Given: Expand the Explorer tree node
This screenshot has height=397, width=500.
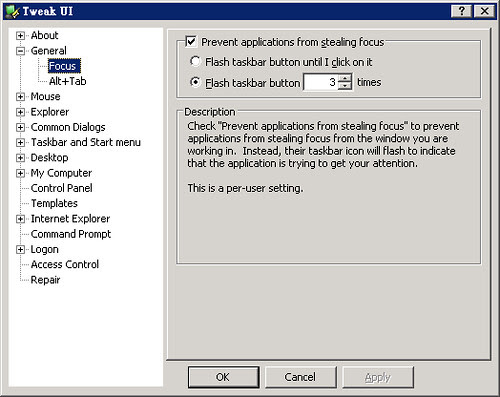Looking at the screenshot, I should [x=20, y=112].
